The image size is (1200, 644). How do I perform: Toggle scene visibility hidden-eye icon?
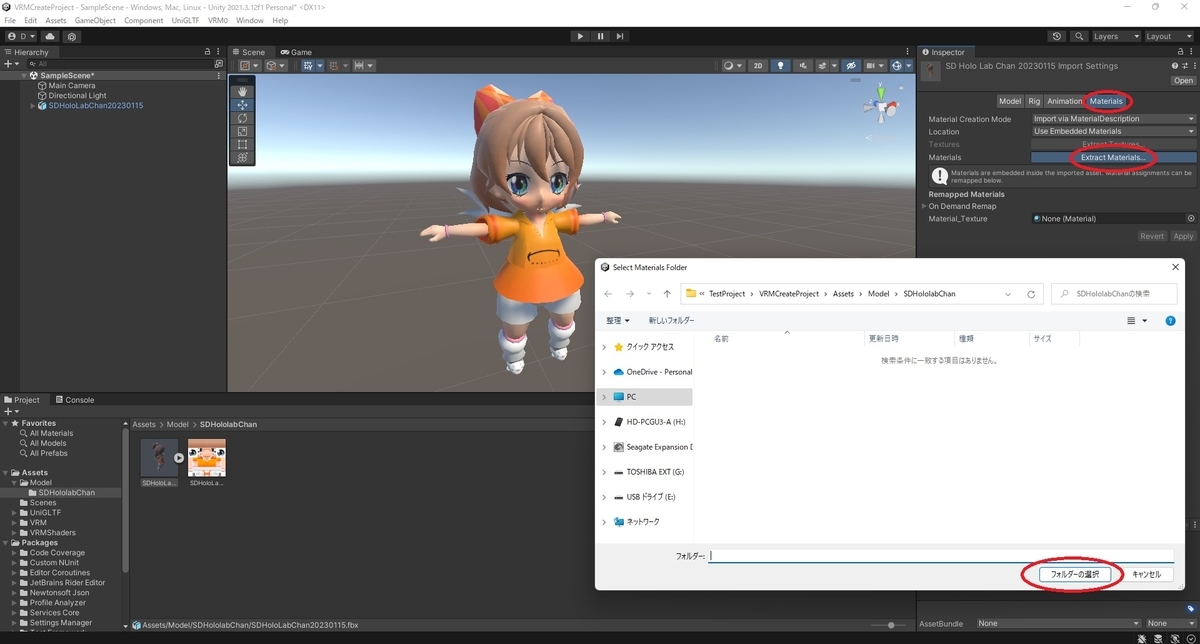[x=851, y=66]
